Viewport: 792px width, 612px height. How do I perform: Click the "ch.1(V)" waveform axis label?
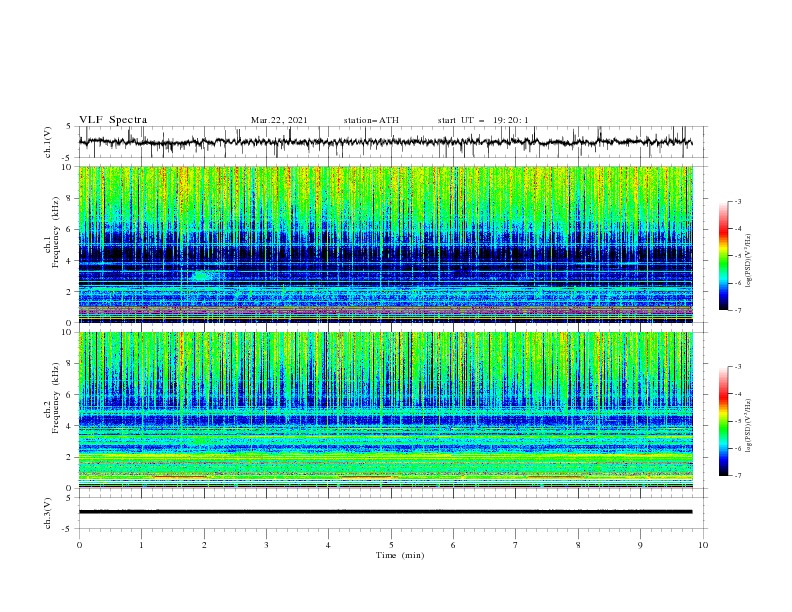pos(48,142)
